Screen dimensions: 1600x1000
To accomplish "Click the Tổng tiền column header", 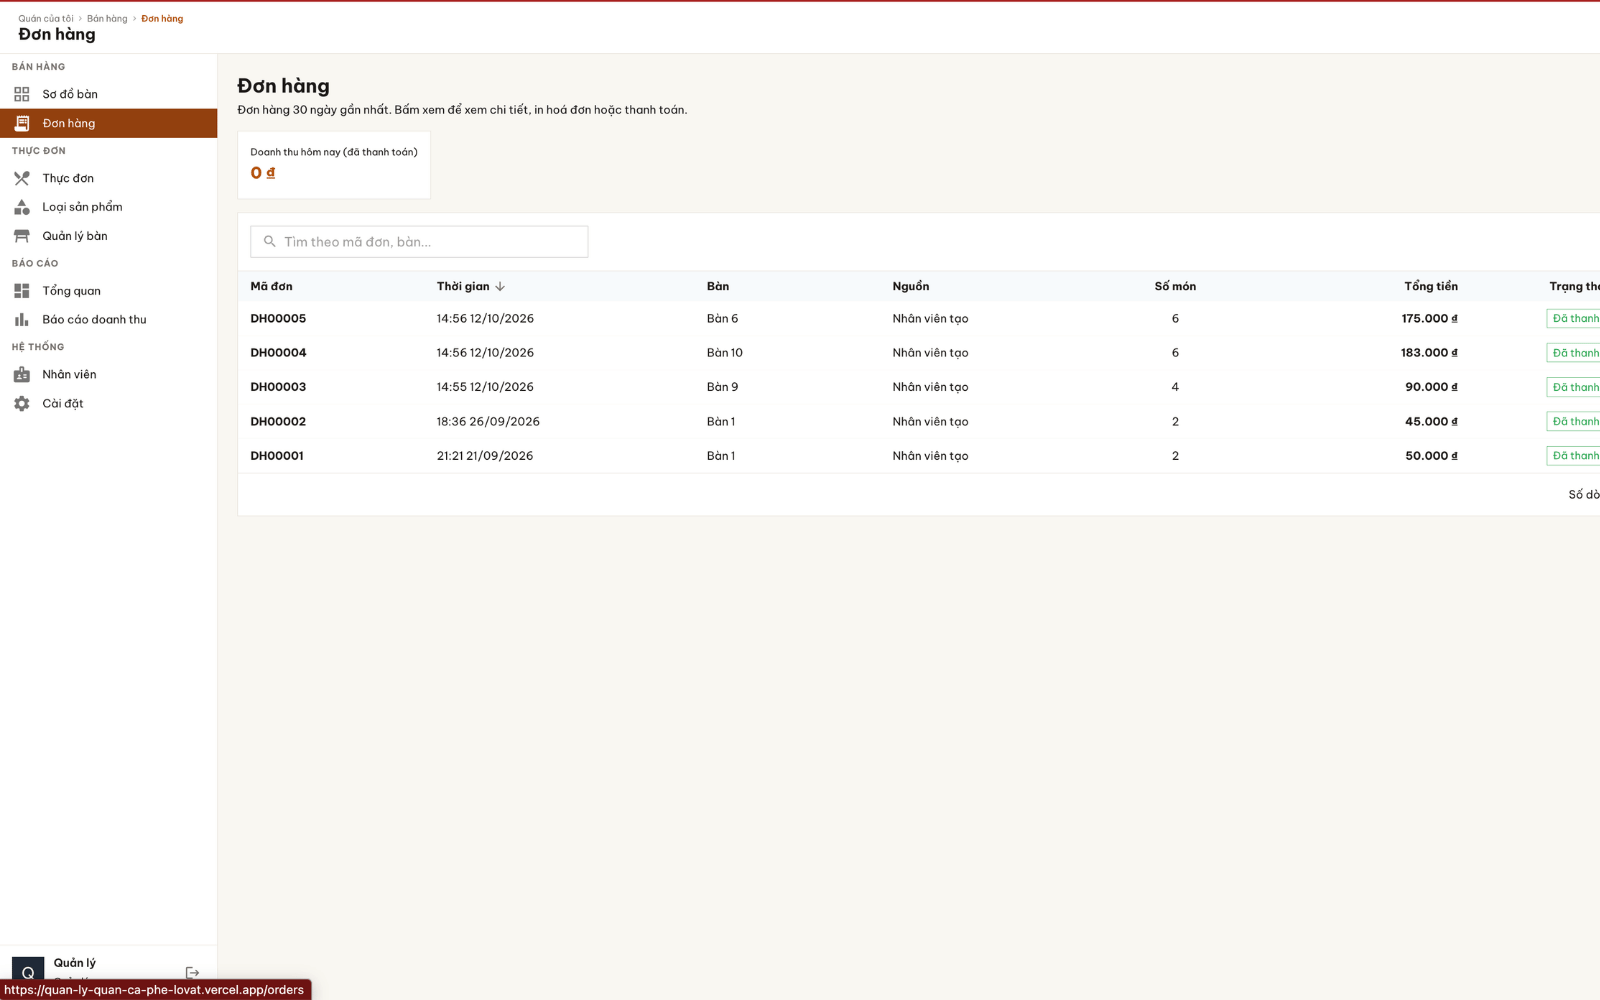I will tap(1431, 286).
